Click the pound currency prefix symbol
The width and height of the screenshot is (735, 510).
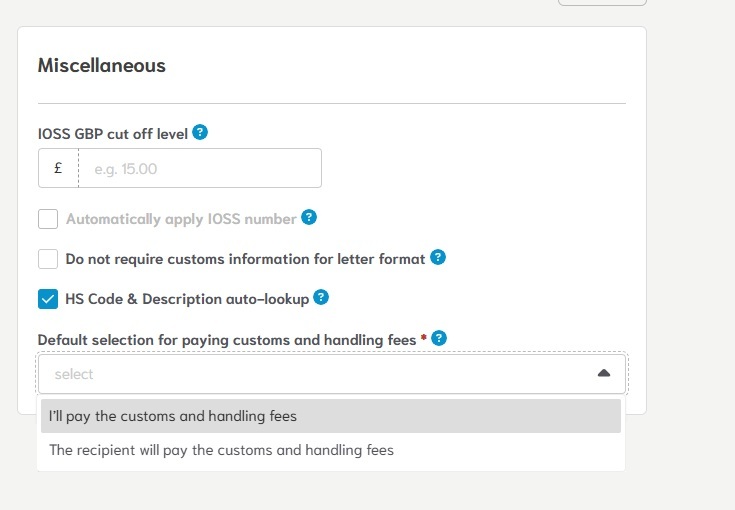[58, 168]
